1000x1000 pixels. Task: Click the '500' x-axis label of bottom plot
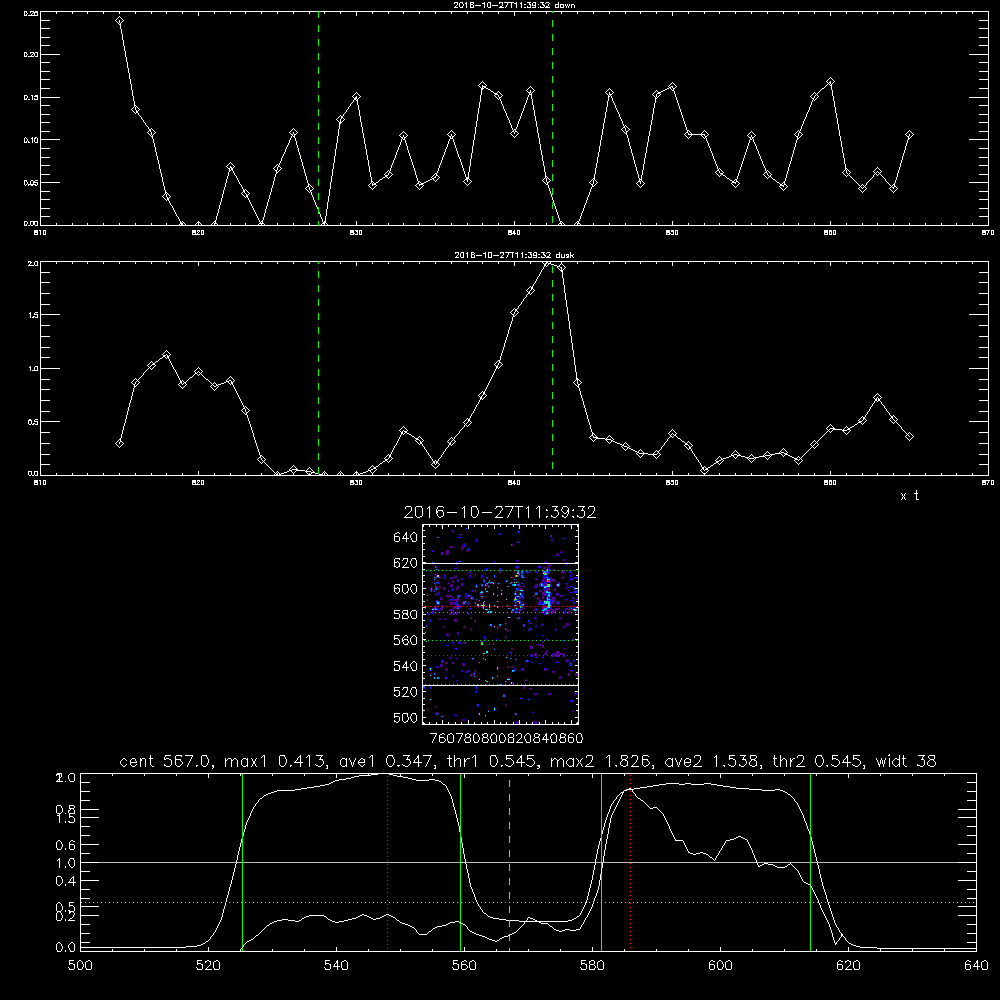click(x=80, y=966)
